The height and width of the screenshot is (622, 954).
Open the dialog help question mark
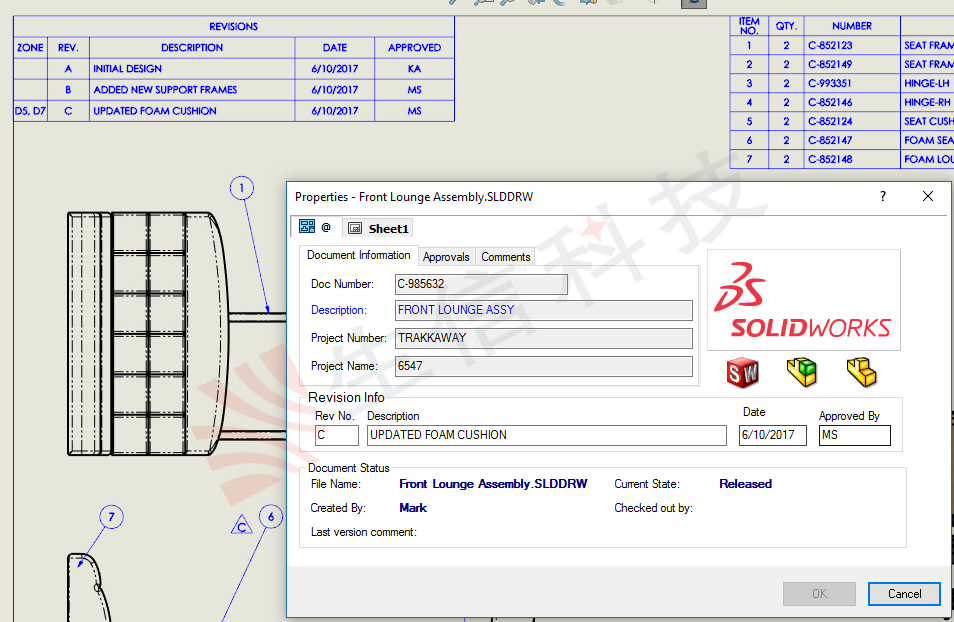(x=882, y=196)
